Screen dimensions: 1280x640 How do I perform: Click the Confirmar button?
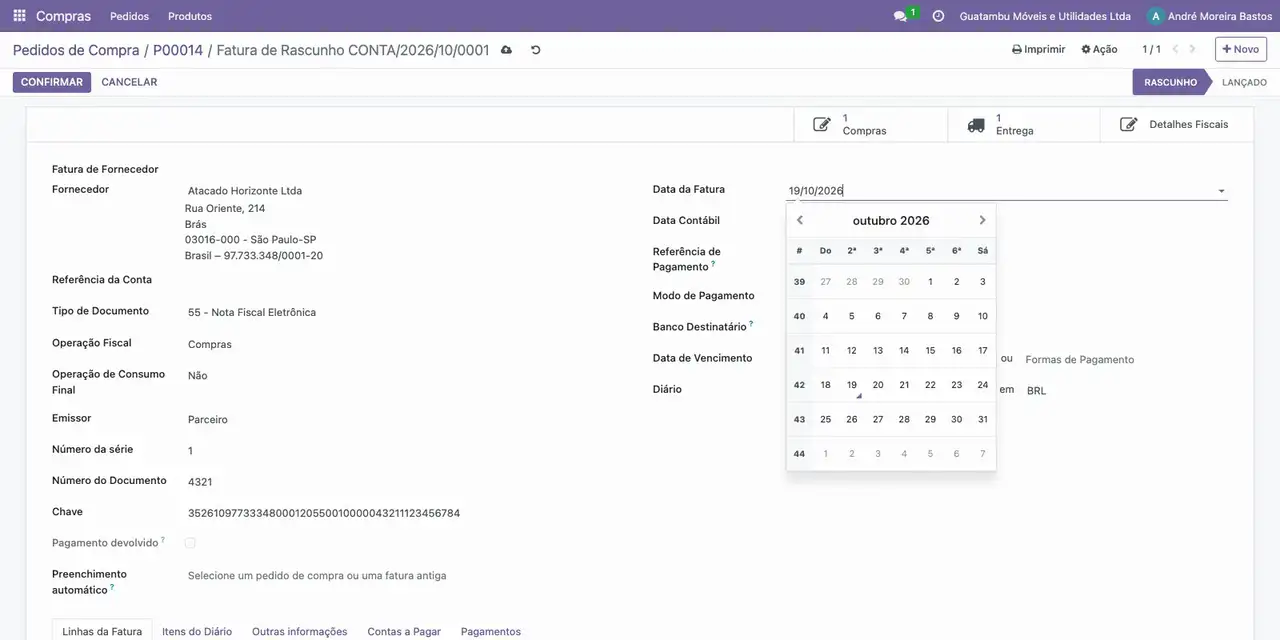point(52,82)
